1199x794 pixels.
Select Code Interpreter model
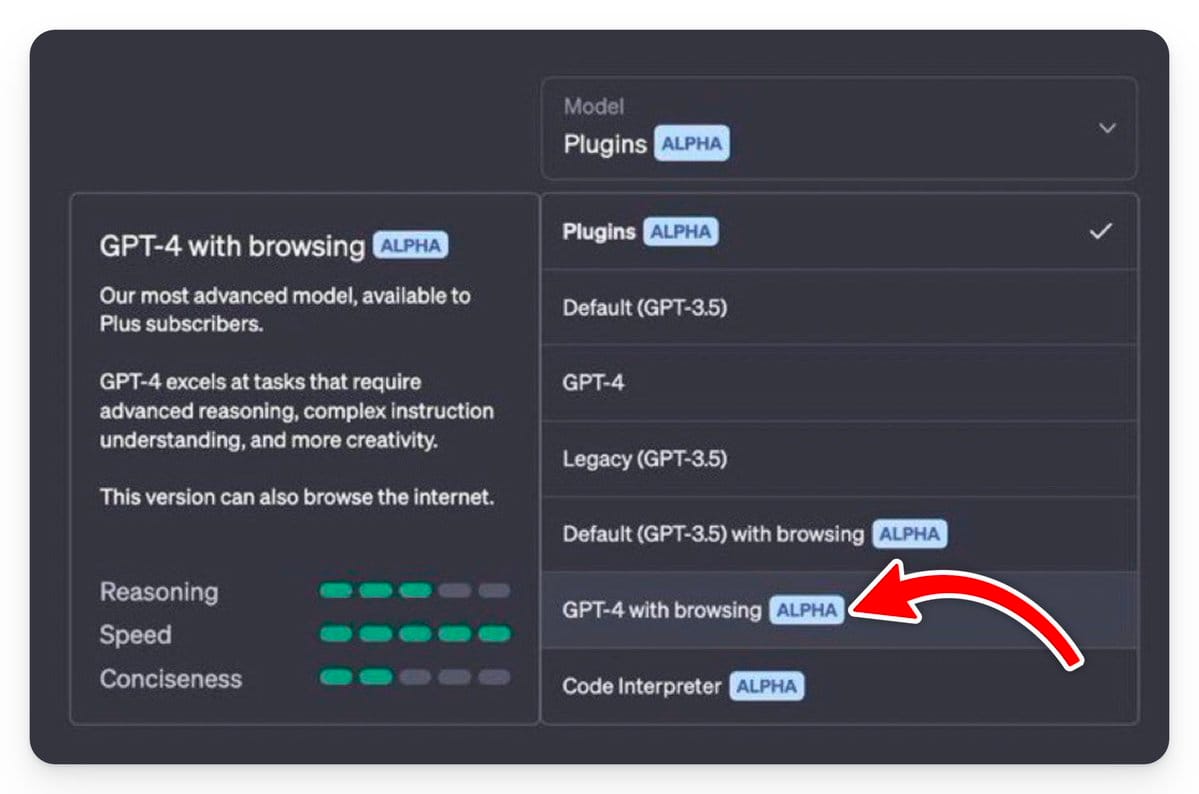pos(840,686)
